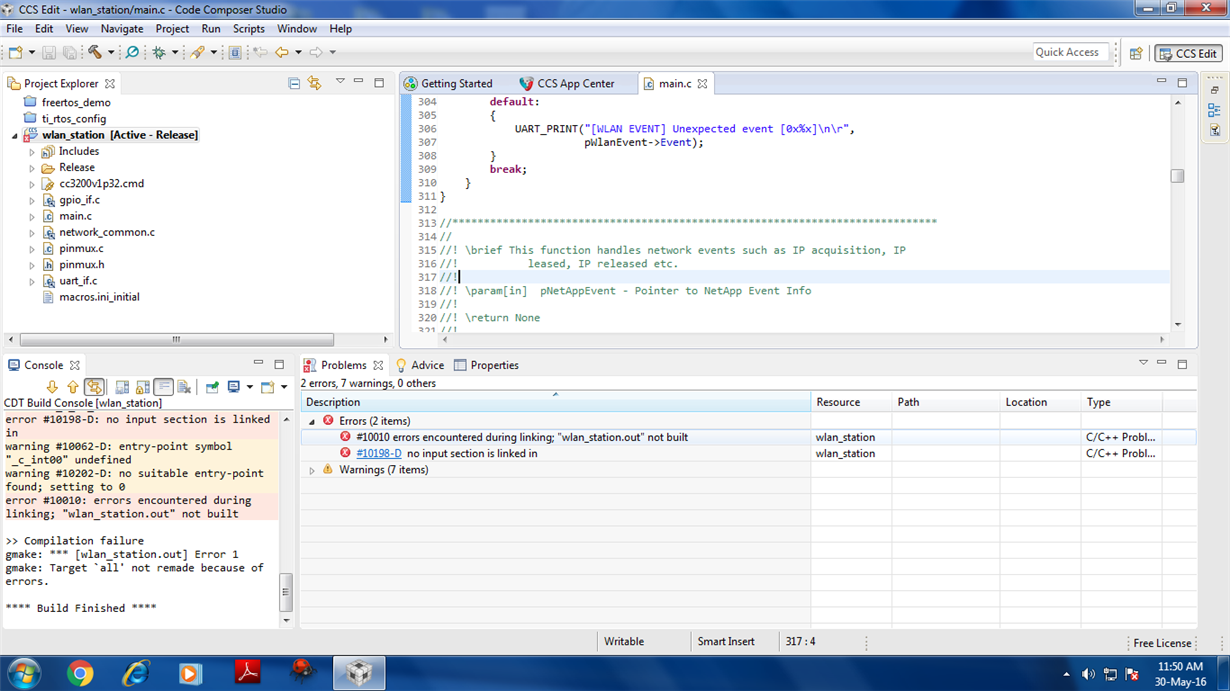Click the Back arrow in toolbar

pyautogui.click(x=282, y=52)
